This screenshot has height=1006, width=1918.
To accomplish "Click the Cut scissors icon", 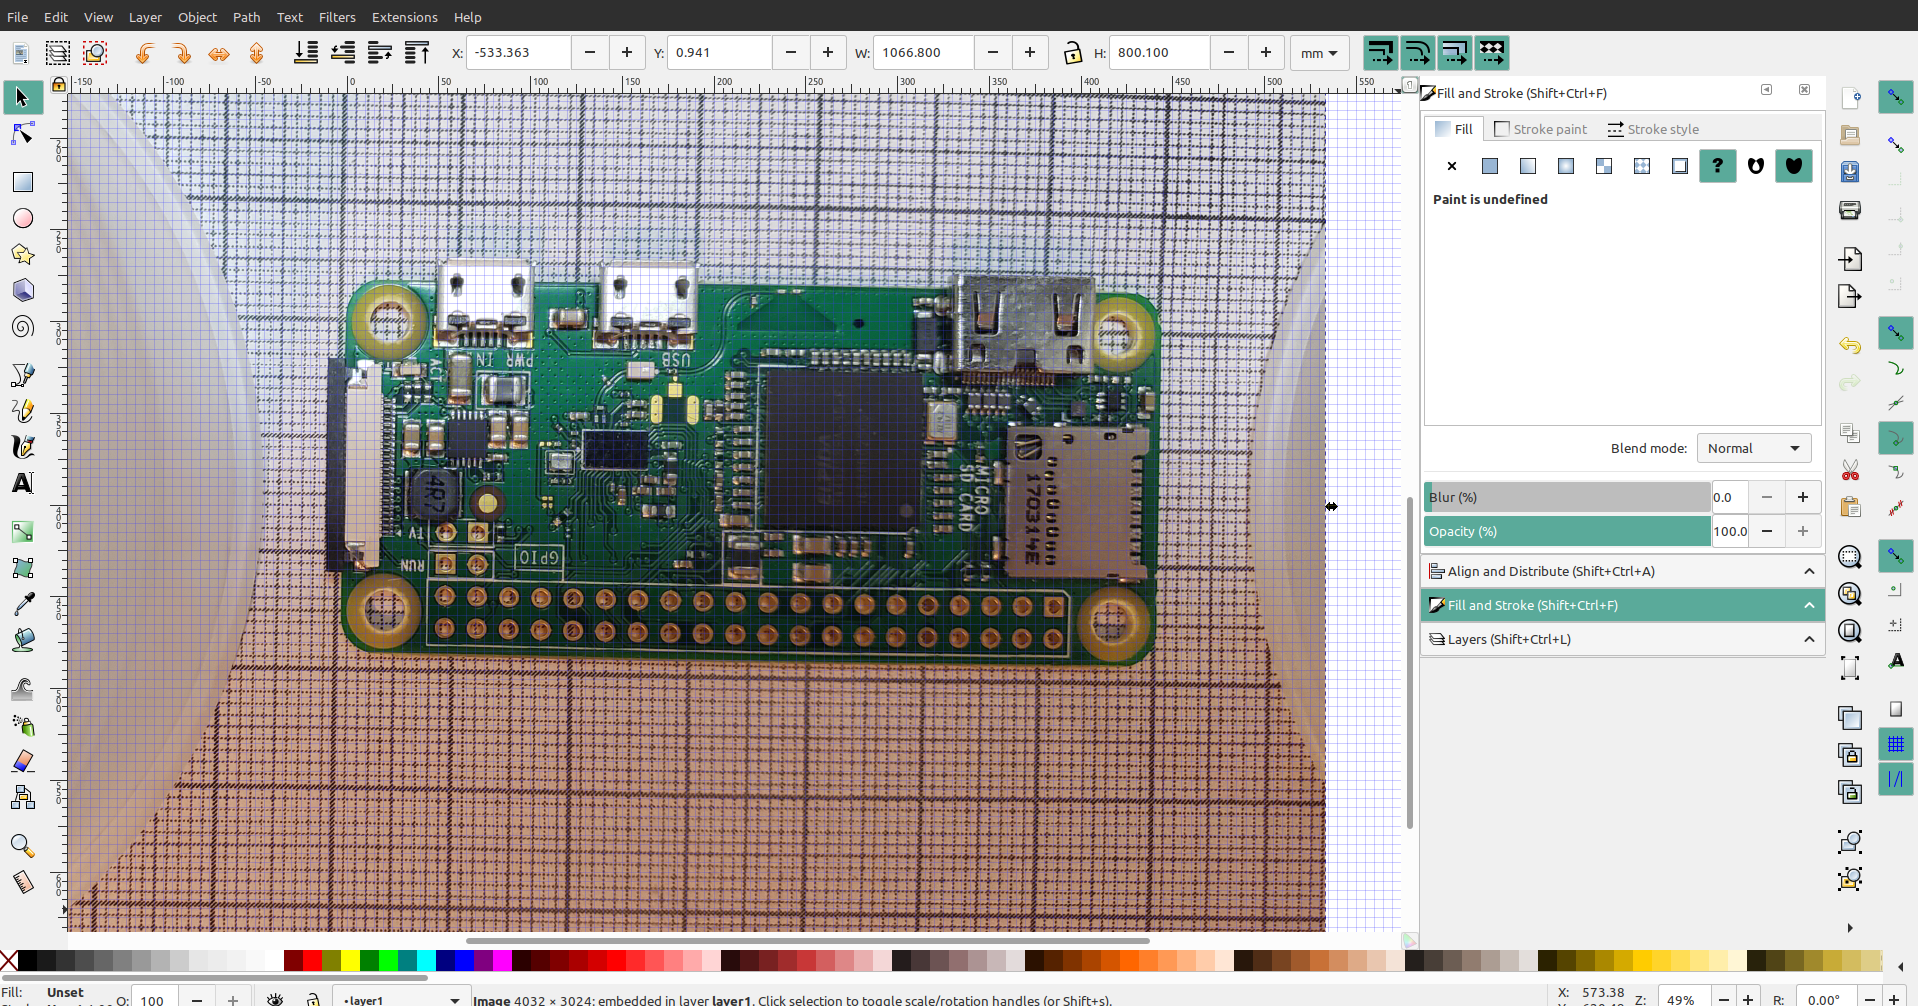I will (x=1850, y=470).
